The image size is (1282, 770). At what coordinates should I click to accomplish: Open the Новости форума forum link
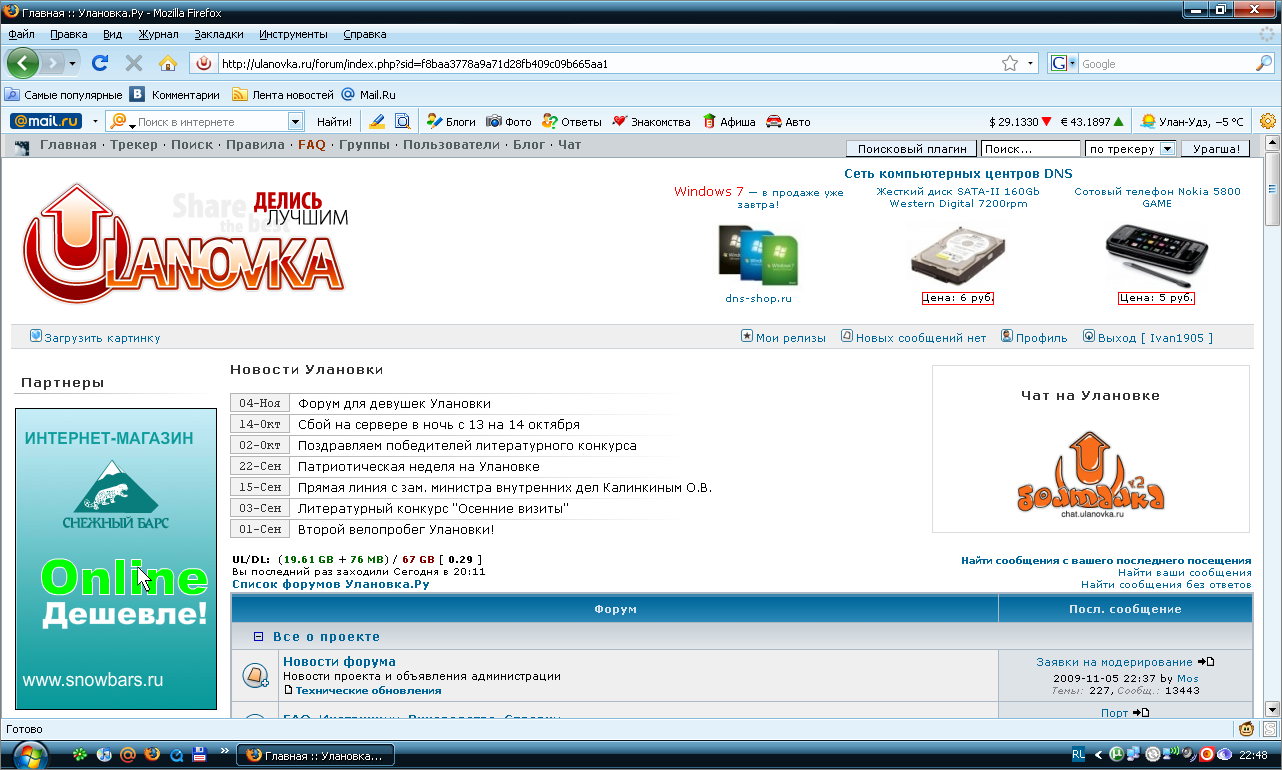(x=339, y=661)
